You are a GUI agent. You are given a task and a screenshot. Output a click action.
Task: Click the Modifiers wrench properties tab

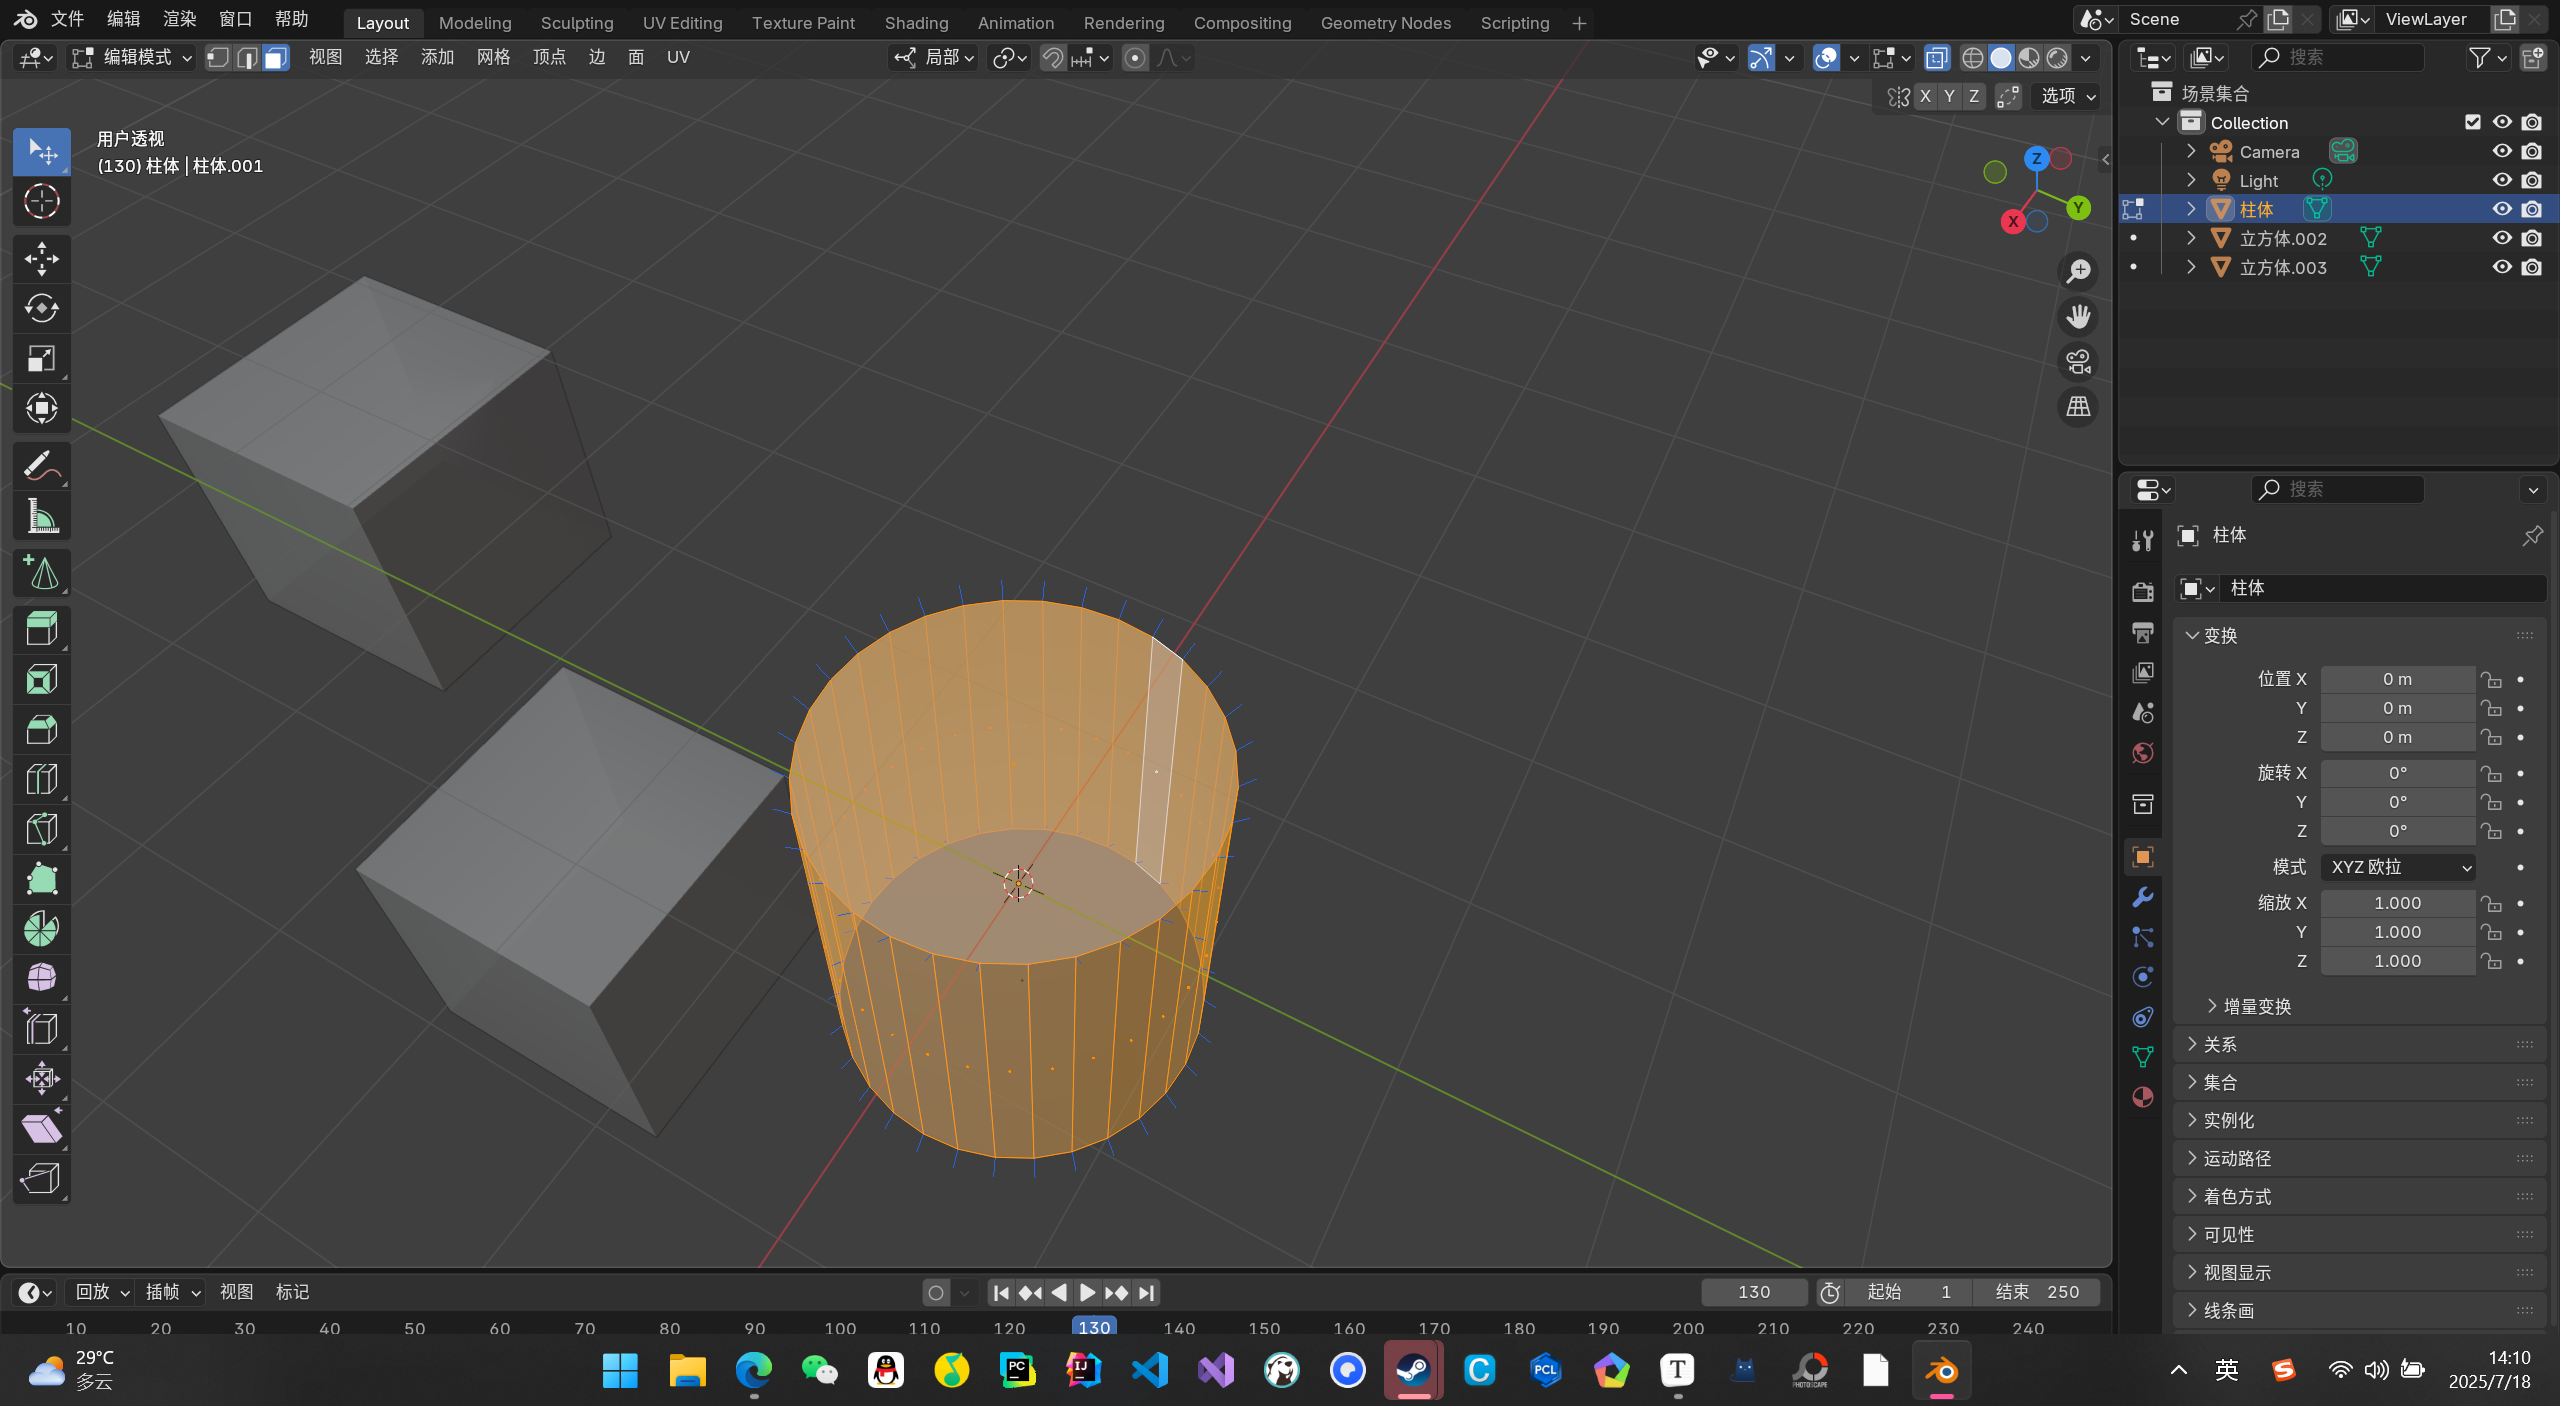(2142, 897)
